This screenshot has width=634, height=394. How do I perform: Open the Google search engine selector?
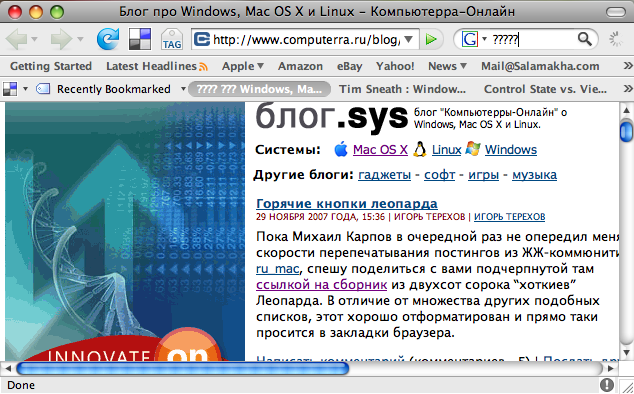474,39
